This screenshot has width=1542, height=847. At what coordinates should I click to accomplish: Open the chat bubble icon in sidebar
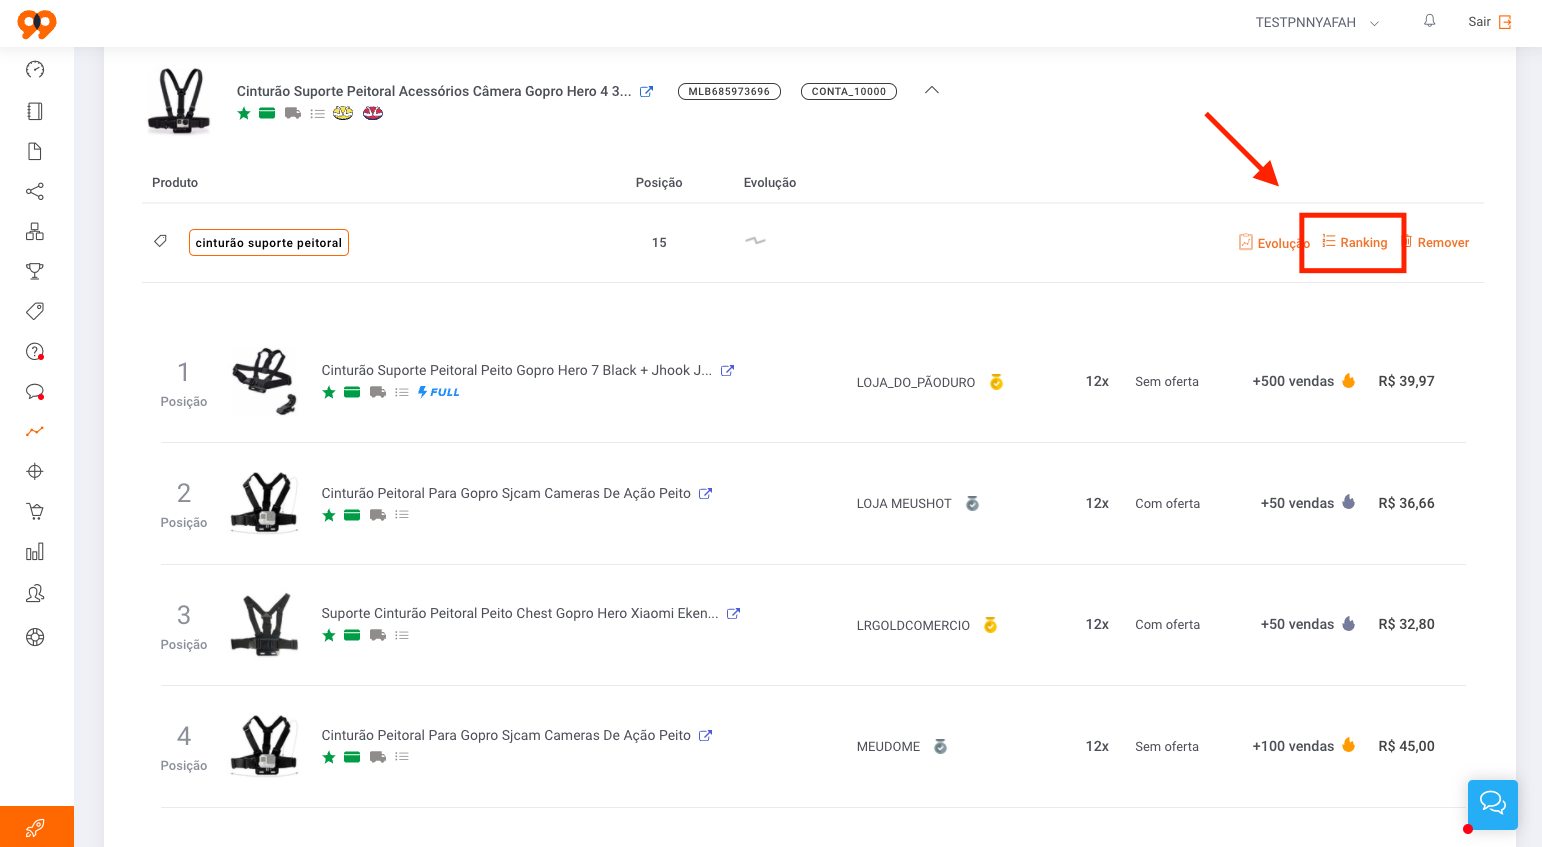(x=35, y=391)
